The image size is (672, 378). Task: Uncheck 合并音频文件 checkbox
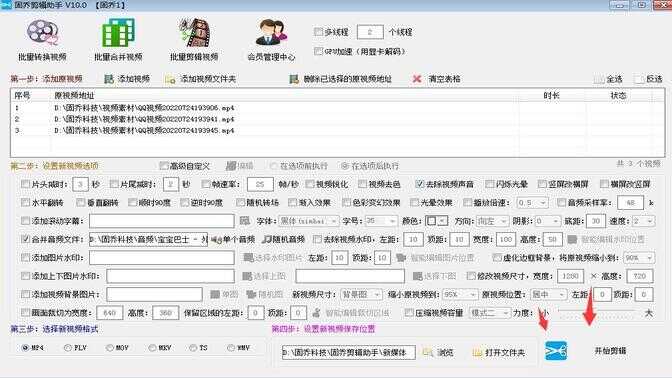pos(25,239)
